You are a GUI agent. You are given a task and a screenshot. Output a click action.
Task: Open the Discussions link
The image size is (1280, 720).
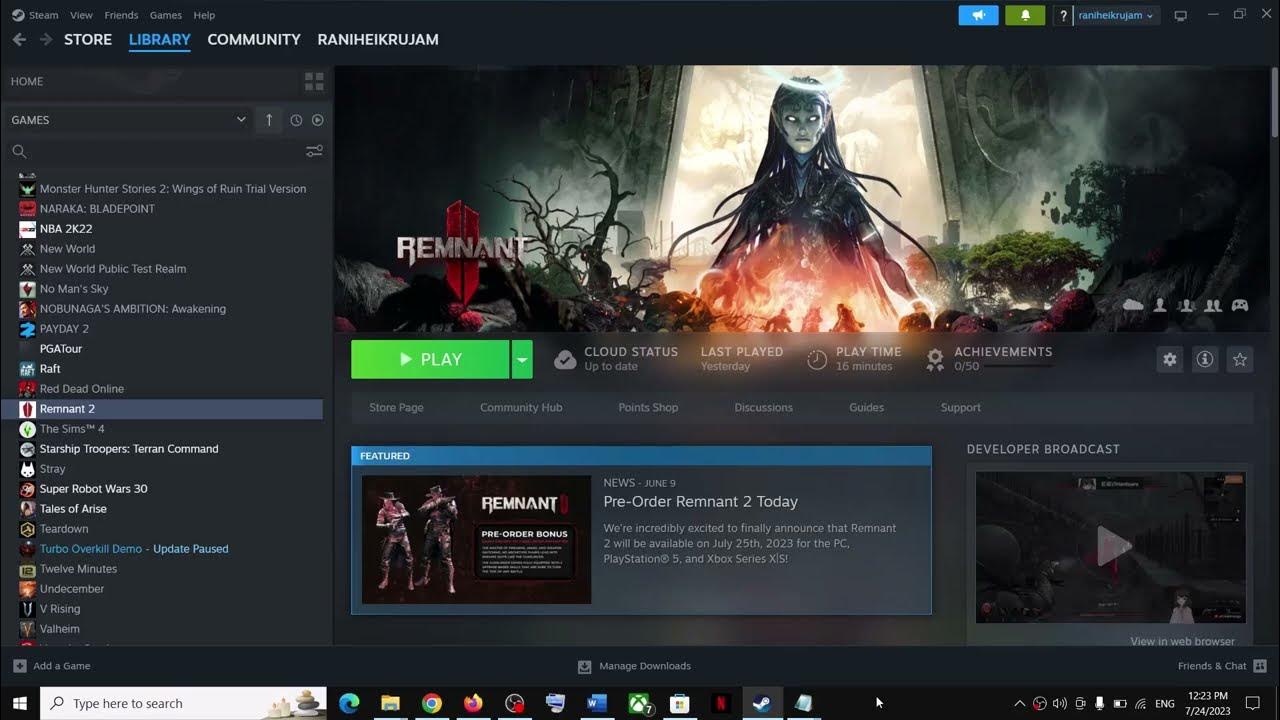(764, 407)
